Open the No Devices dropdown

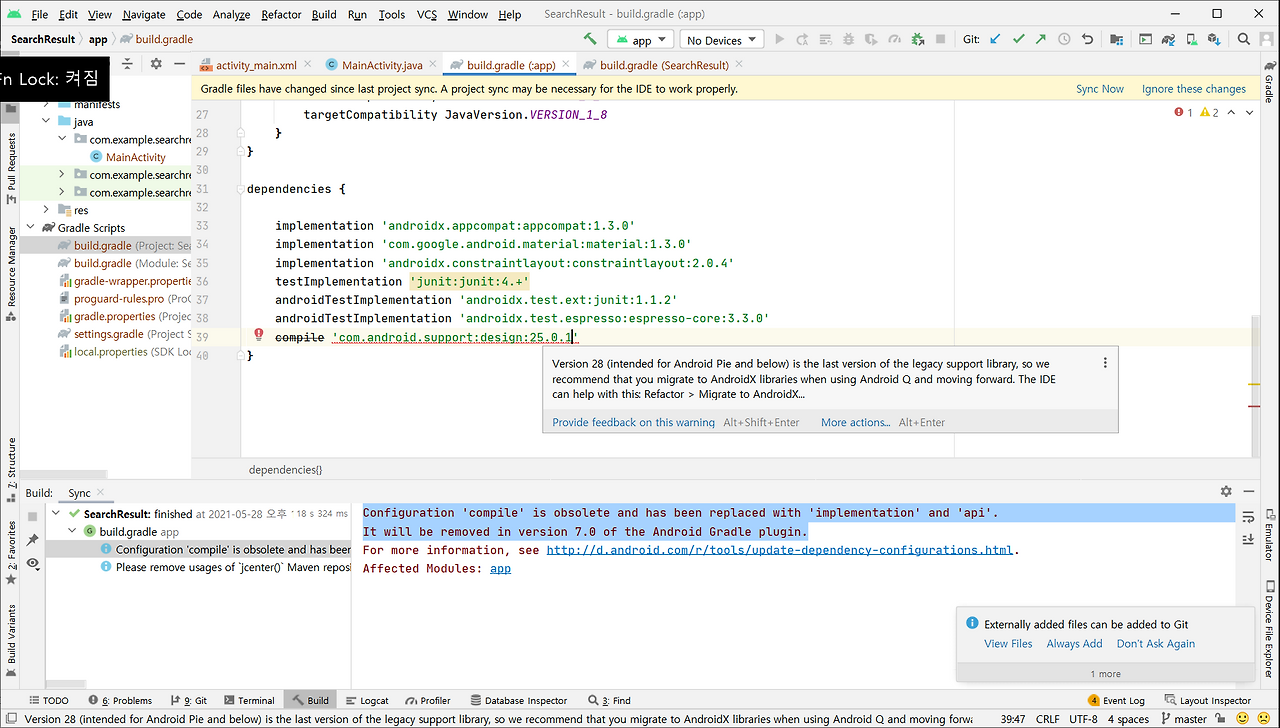click(x=722, y=40)
